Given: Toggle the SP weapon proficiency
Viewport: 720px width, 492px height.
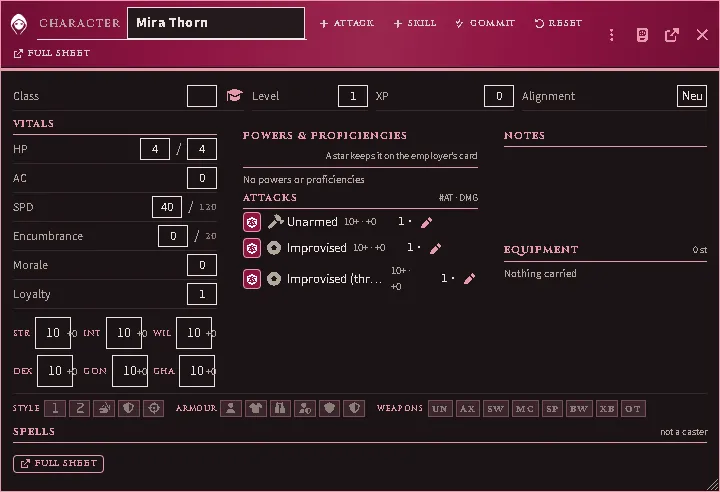Looking at the screenshot, I should pyautogui.click(x=552, y=409).
